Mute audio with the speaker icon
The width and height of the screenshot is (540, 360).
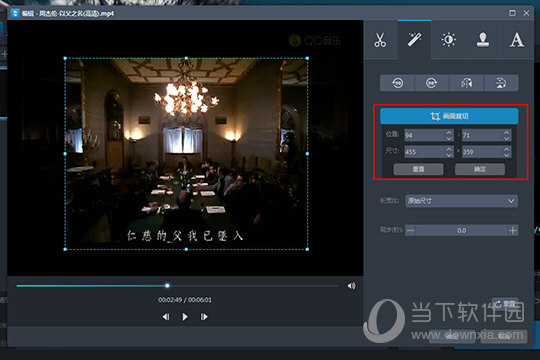click(x=351, y=286)
